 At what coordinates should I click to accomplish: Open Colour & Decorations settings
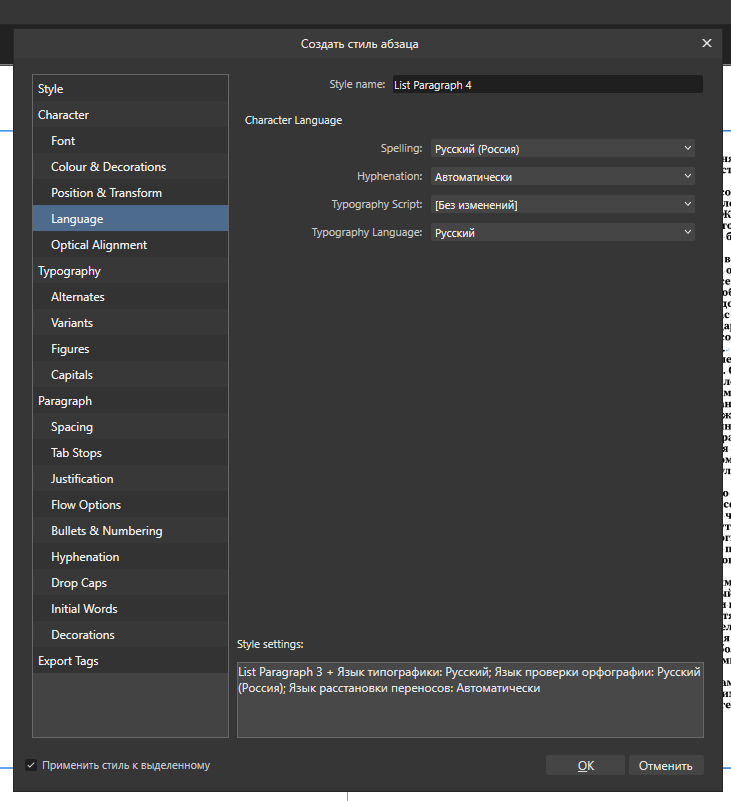(108, 167)
